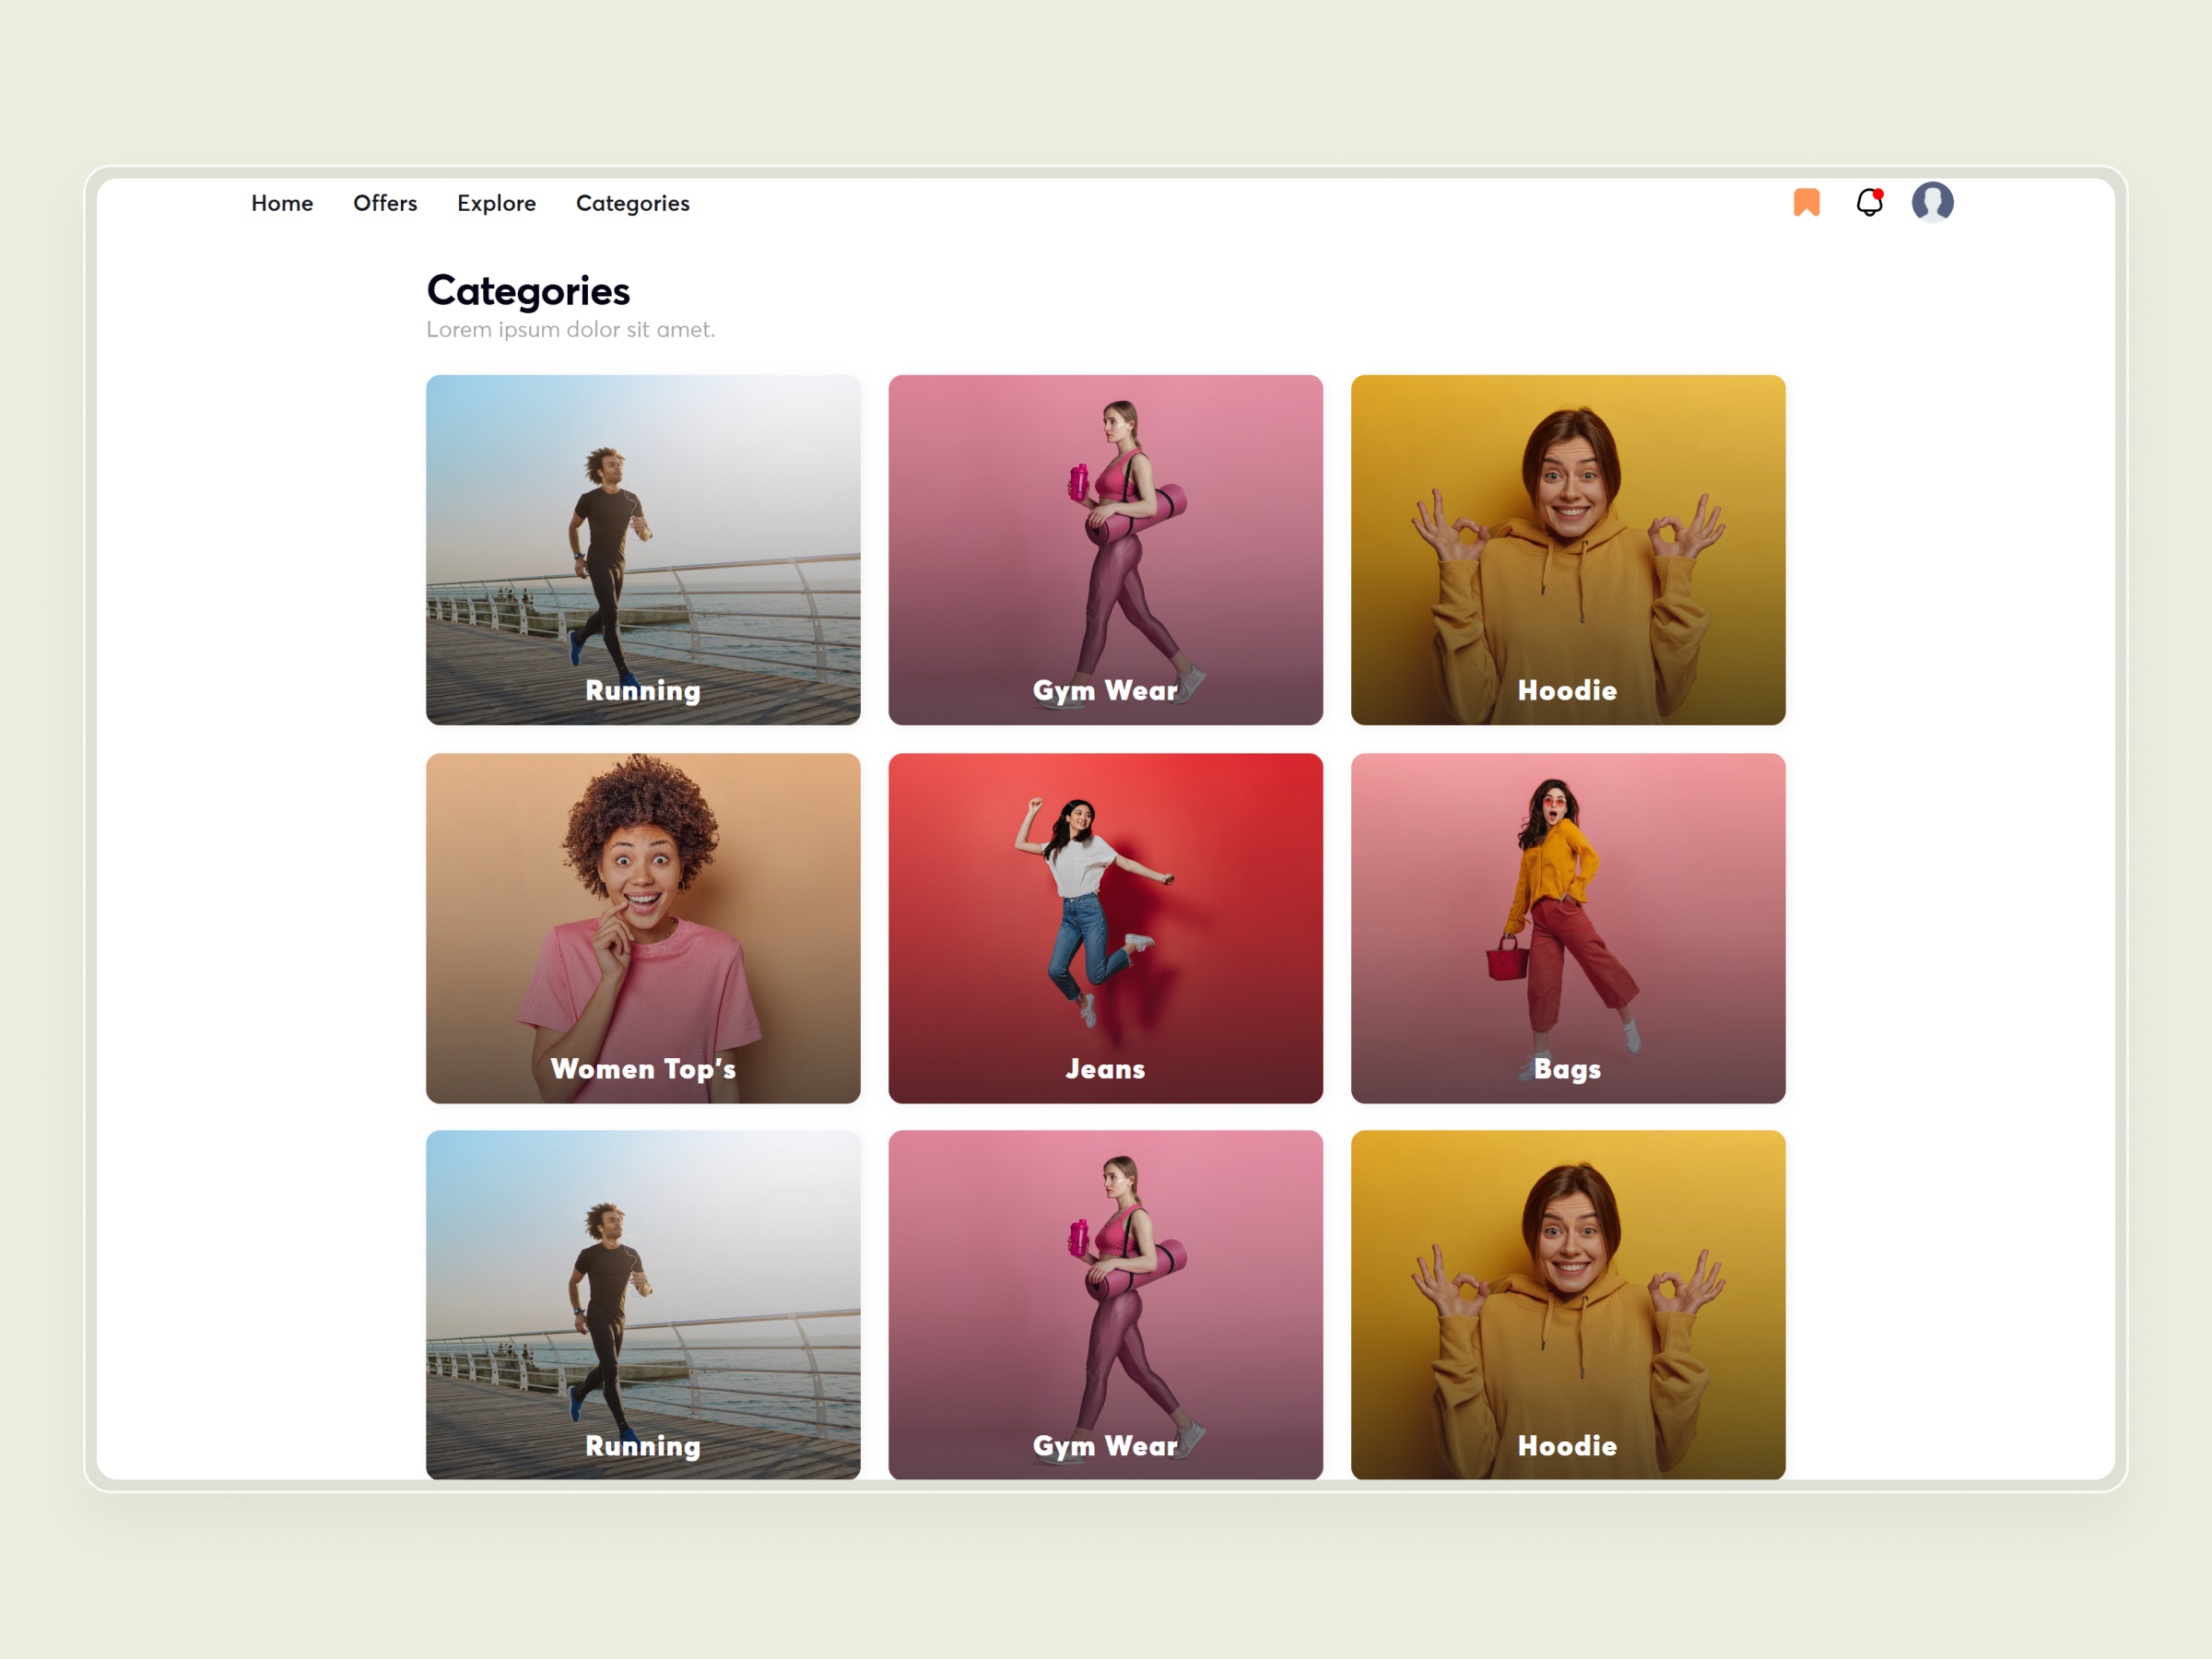Viewport: 2212px width, 1659px height.
Task: Open the user profile avatar
Action: pos(1934,201)
